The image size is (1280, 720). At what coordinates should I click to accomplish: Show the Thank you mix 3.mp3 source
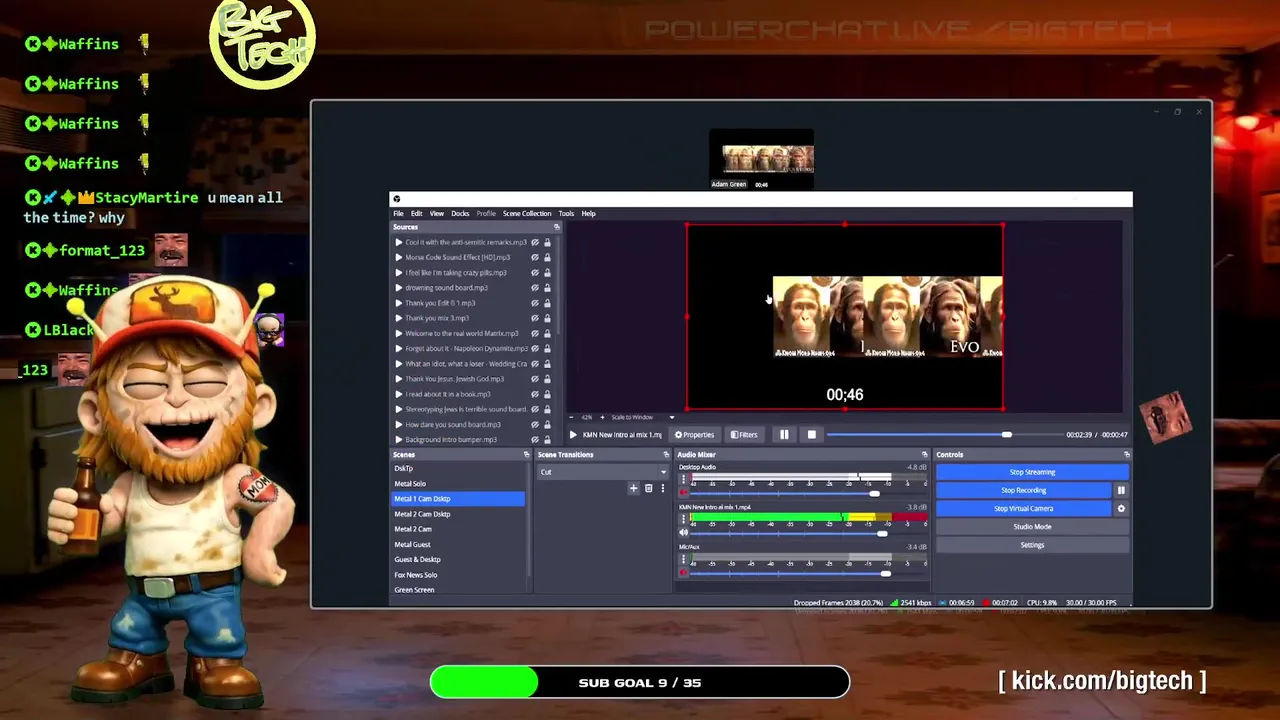pos(535,318)
